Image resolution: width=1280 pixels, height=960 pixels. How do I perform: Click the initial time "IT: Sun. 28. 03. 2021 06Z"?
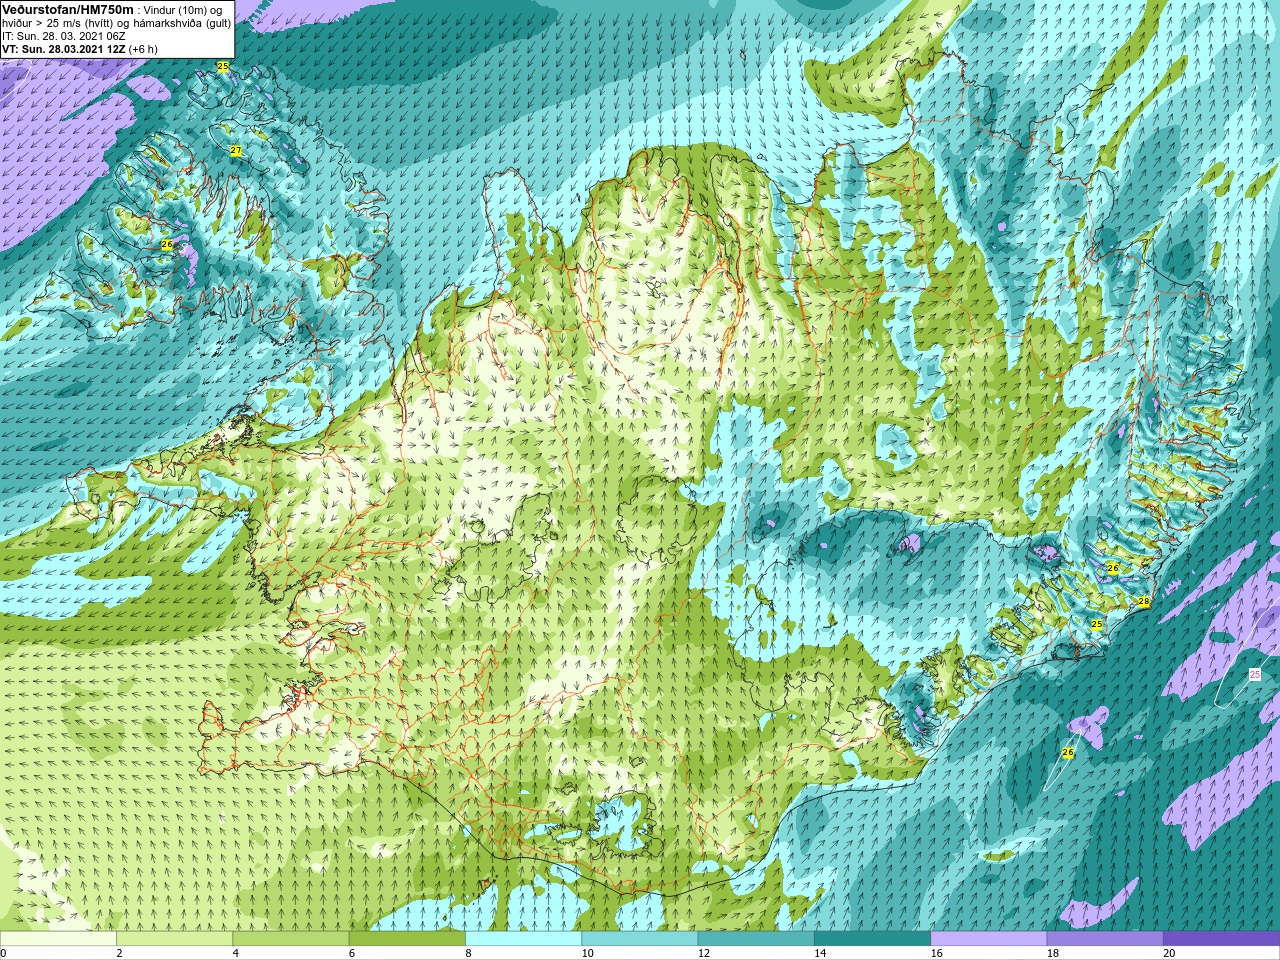click(63, 36)
